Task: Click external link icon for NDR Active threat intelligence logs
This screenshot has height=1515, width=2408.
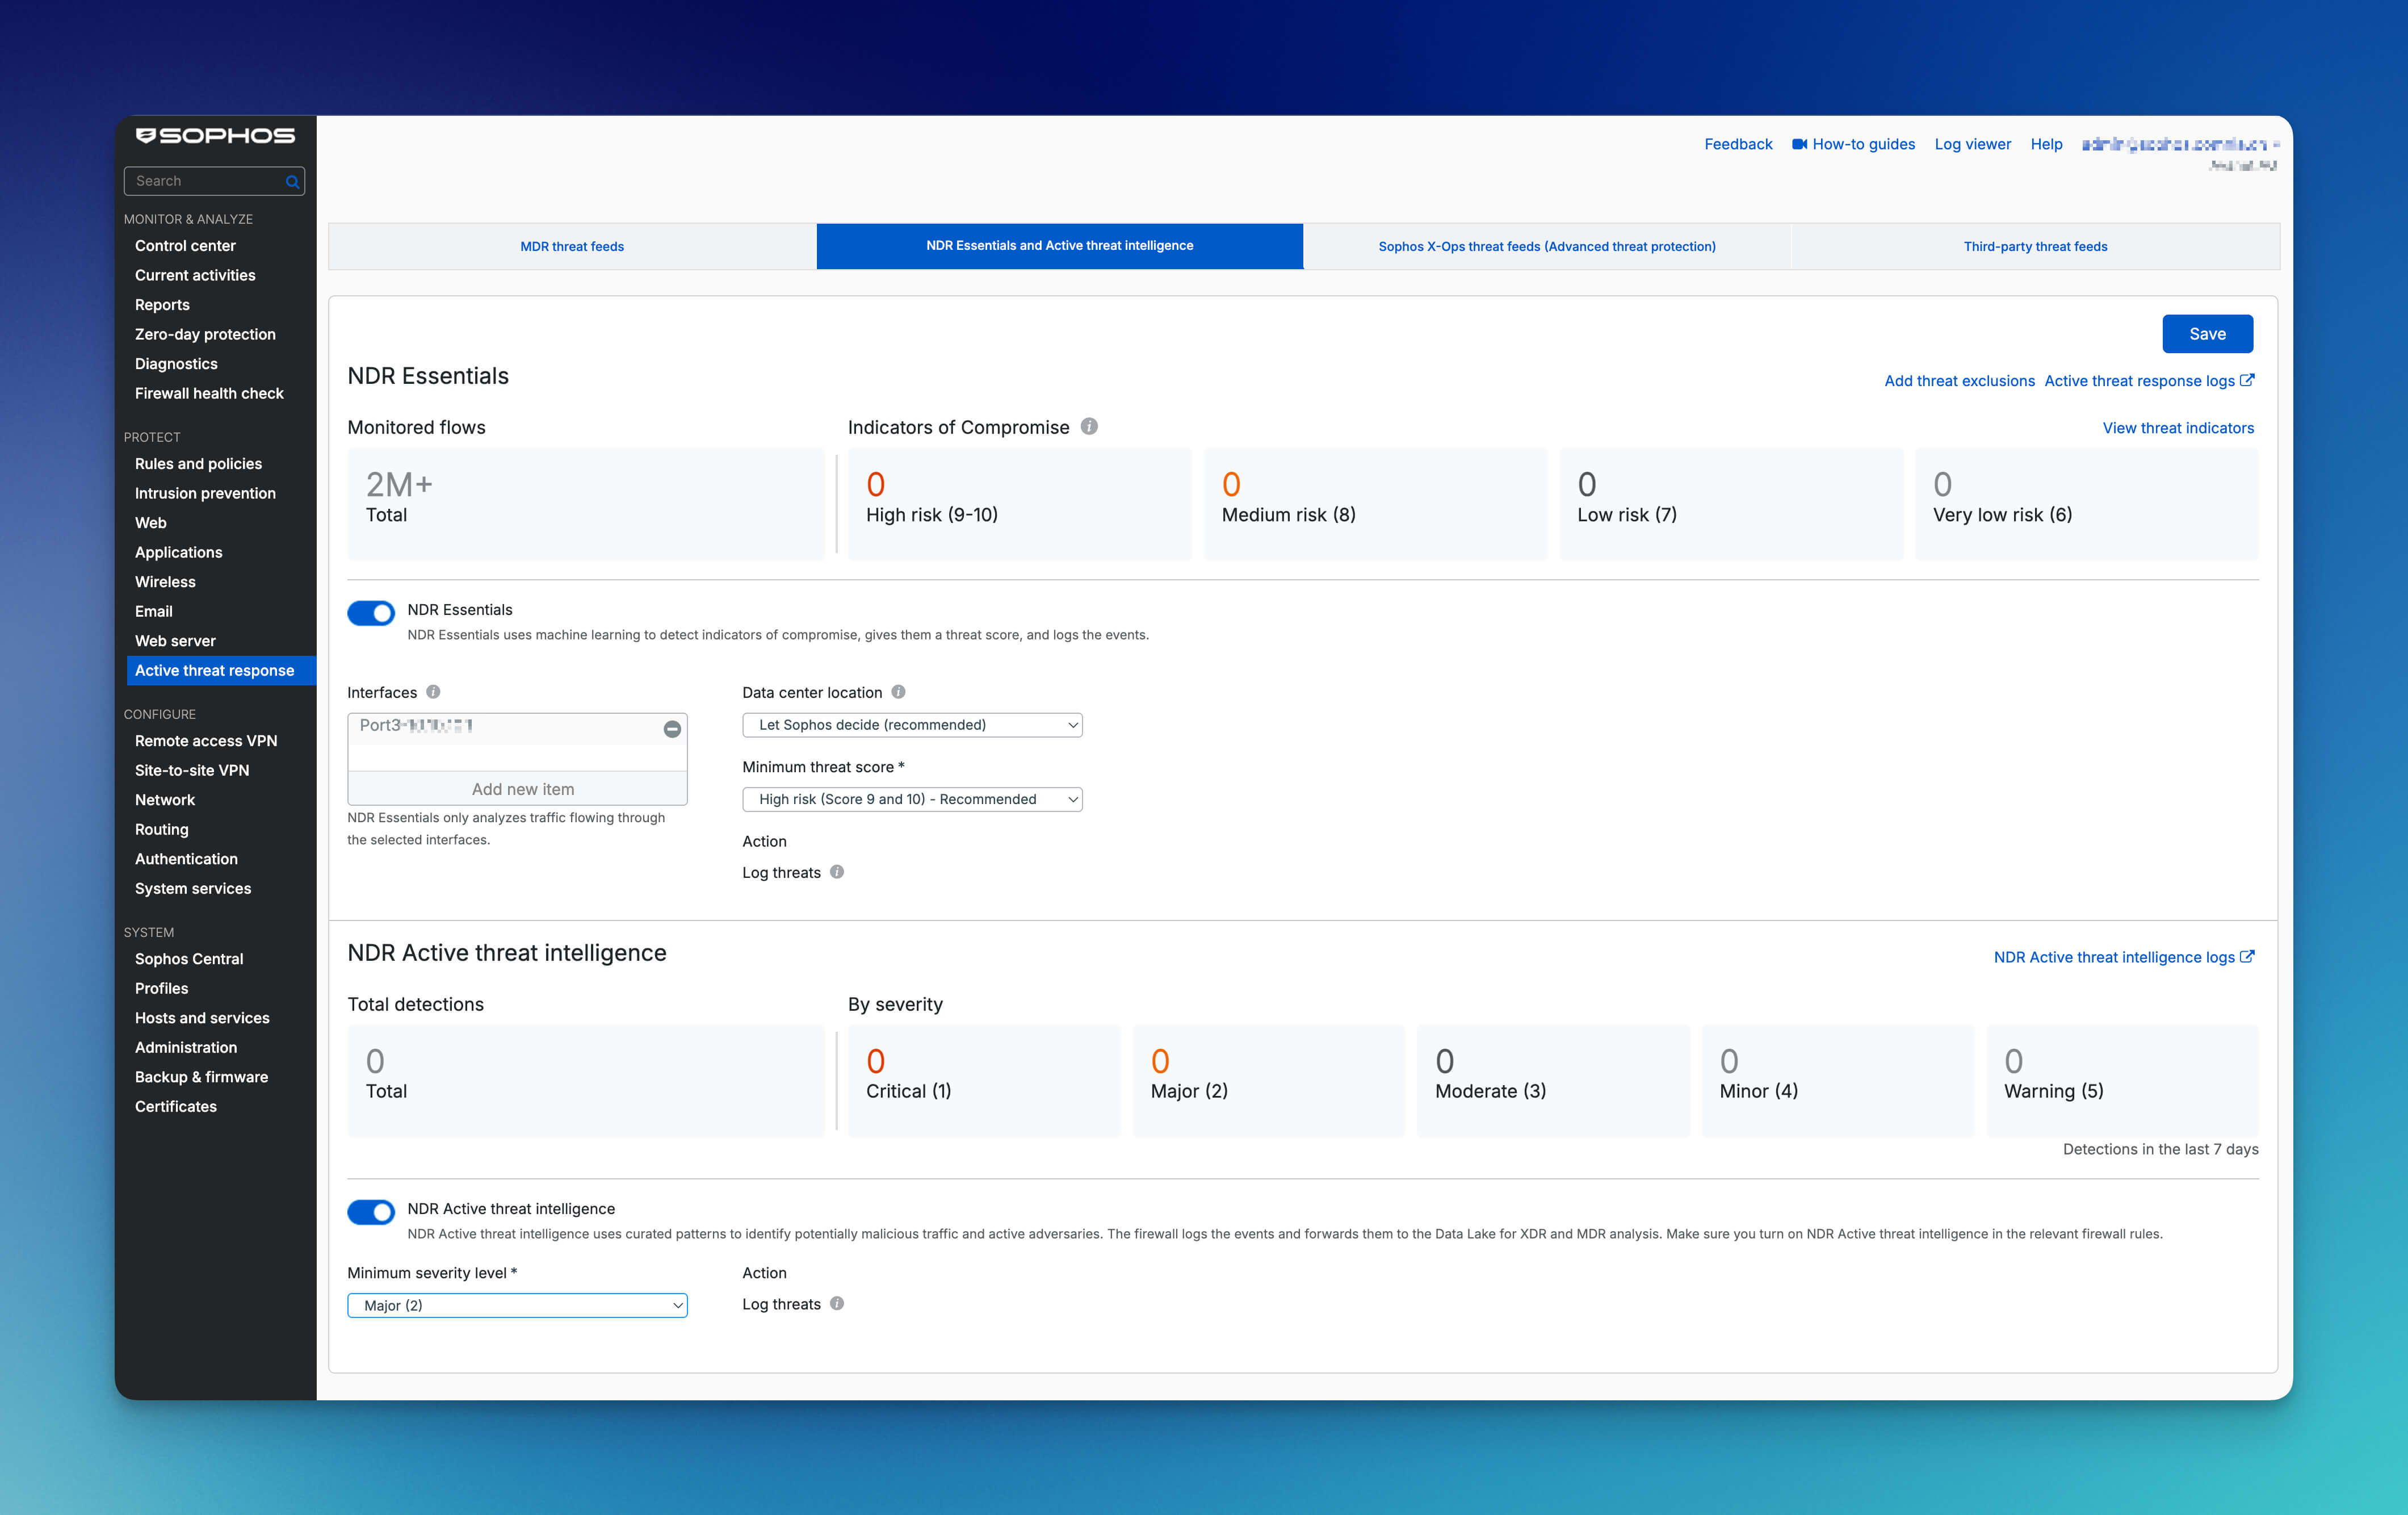Action: (x=2247, y=957)
